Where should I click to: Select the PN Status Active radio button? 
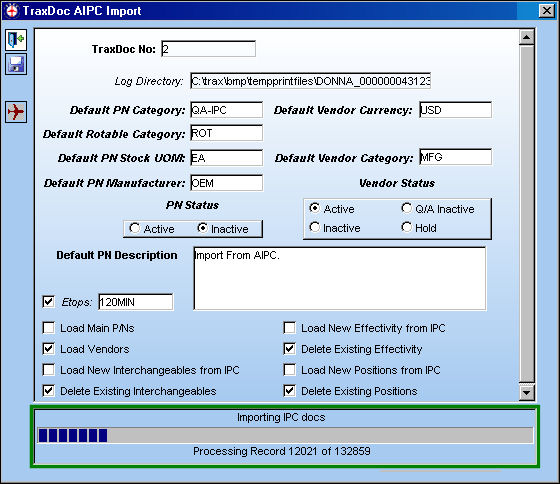[x=135, y=228]
